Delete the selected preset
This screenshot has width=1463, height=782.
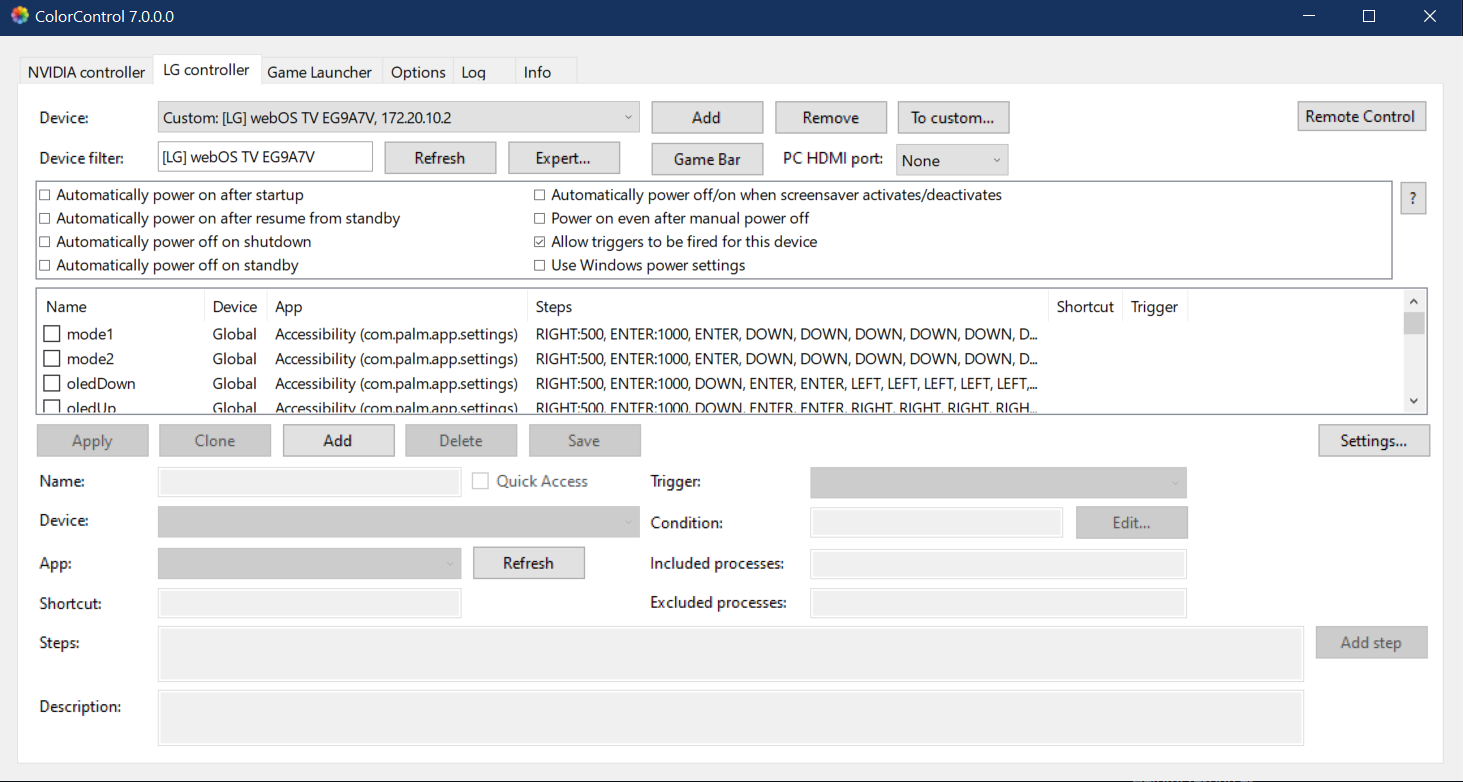click(x=461, y=440)
